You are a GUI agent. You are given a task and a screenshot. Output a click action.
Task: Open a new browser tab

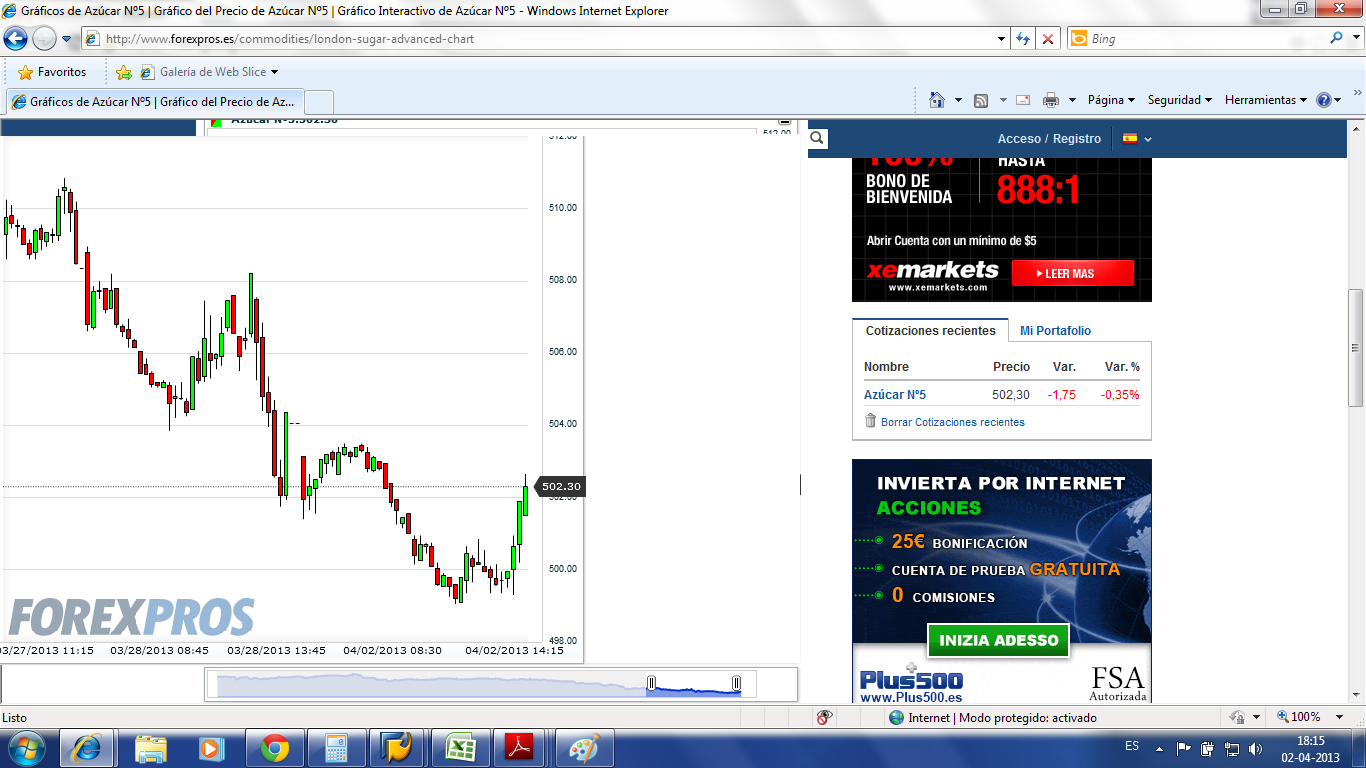[x=318, y=102]
